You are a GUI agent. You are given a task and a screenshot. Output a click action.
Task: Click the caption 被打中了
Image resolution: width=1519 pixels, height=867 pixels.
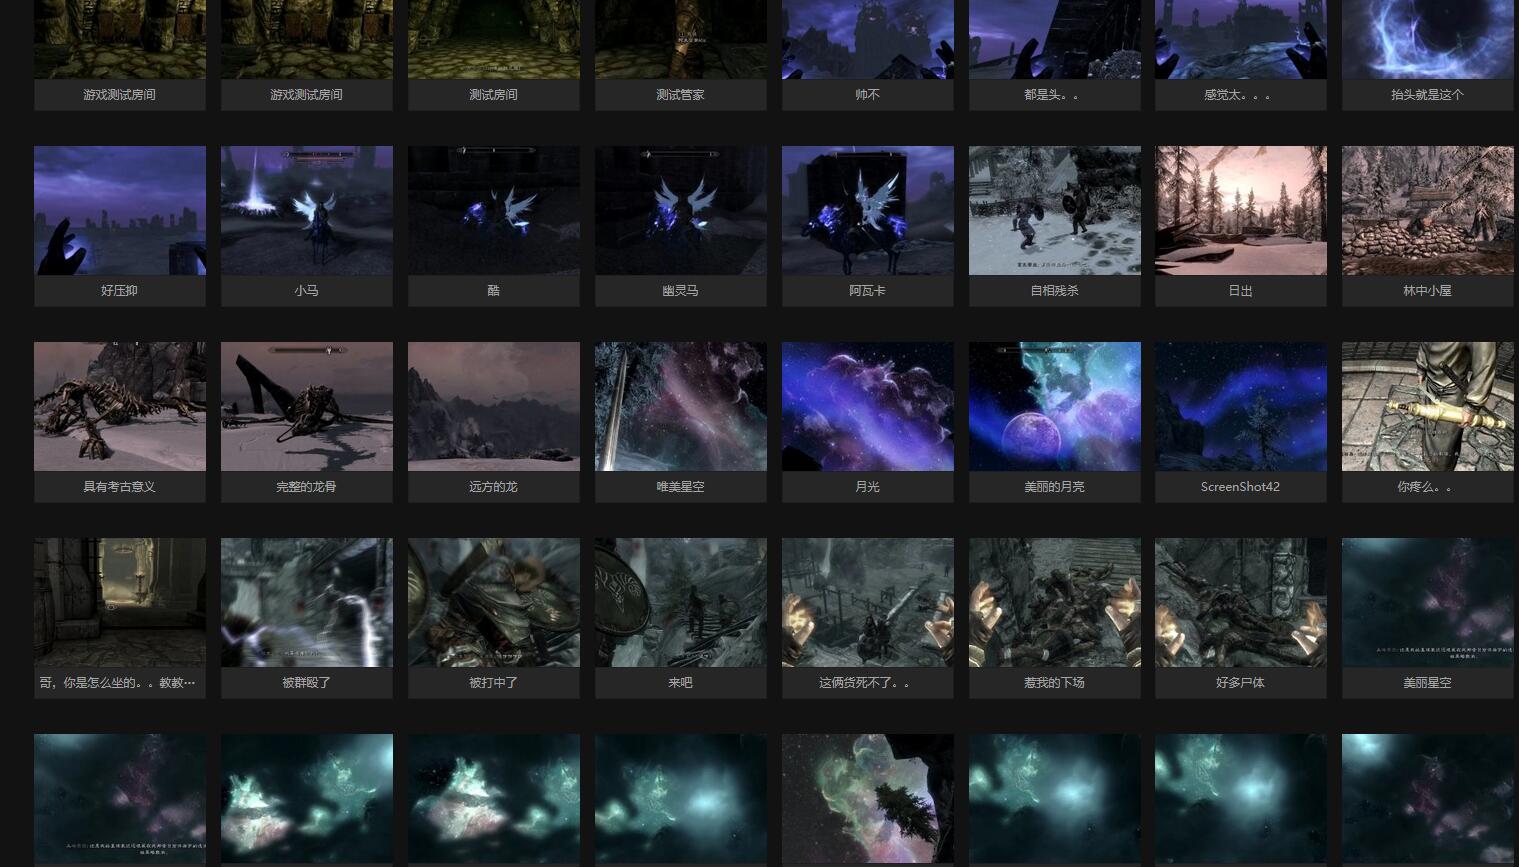pos(493,683)
